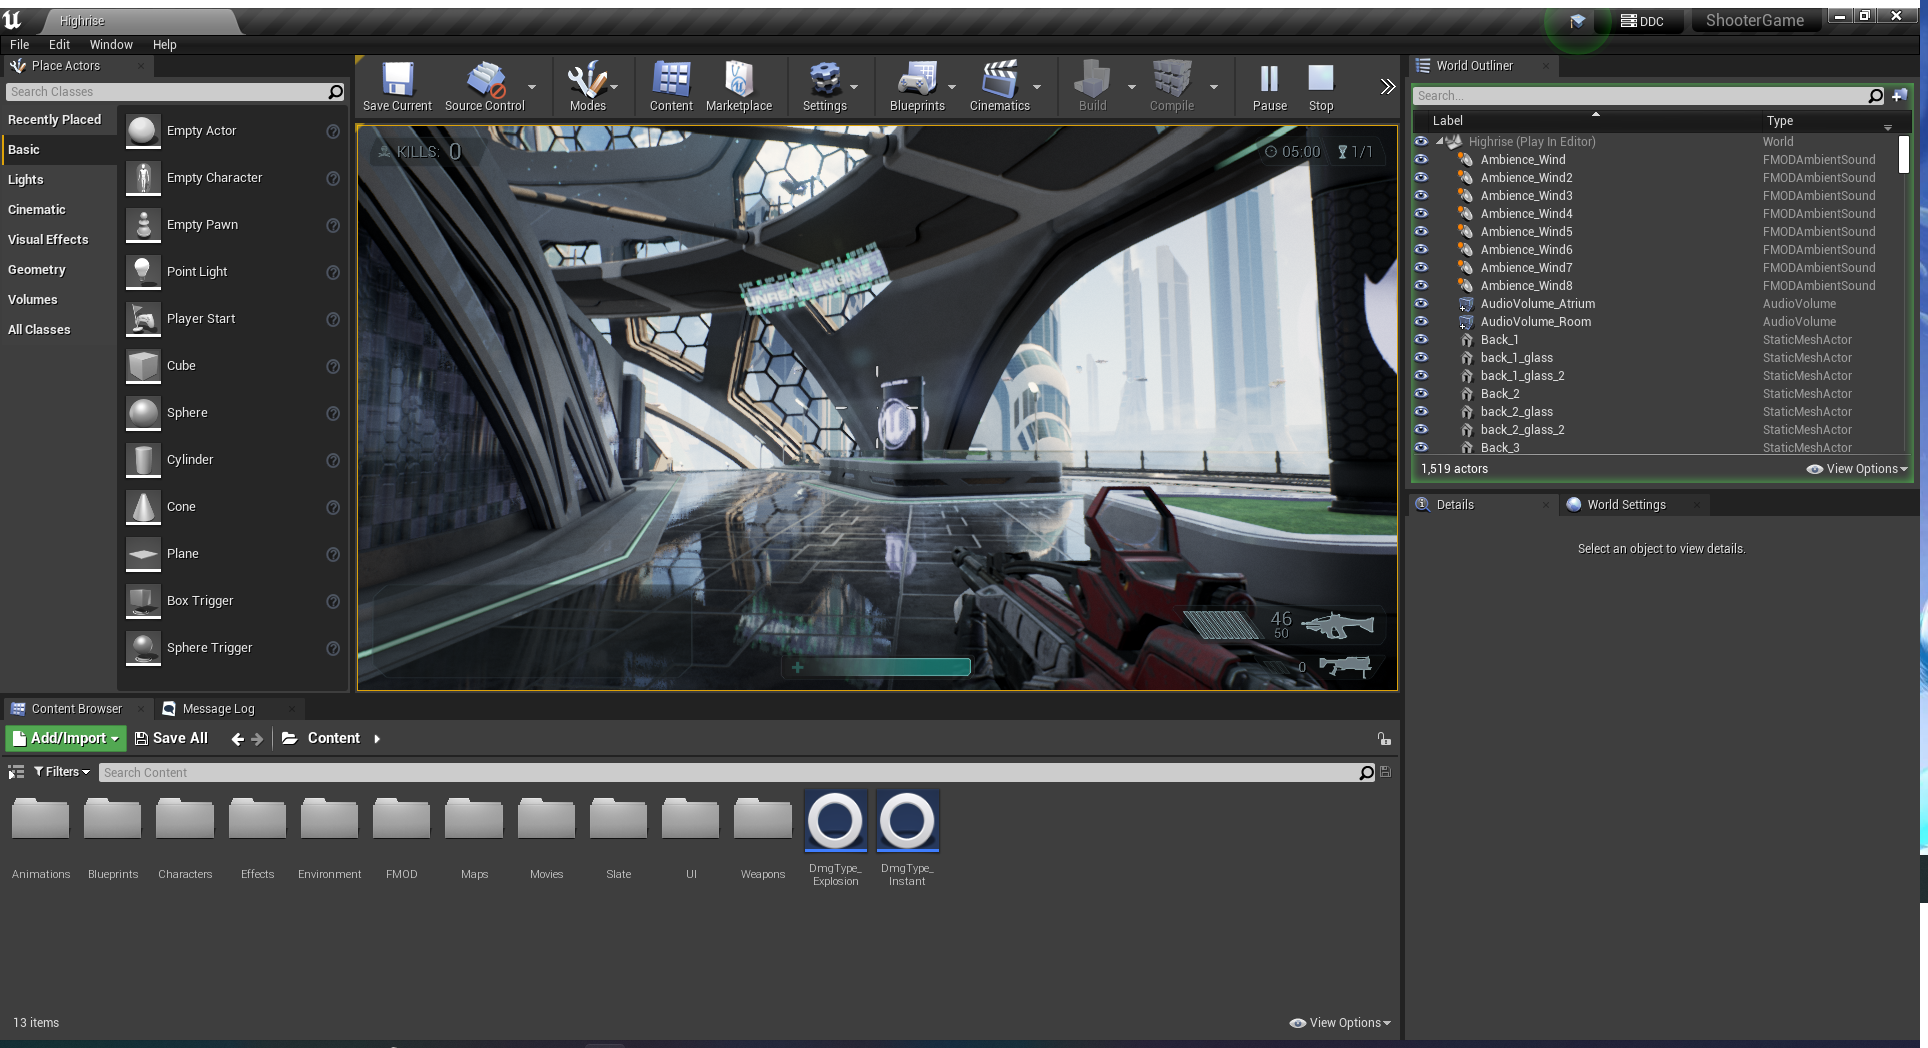The image size is (1928, 1048).
Task: Open the Help menu
Action: click(x=164, y=45)
